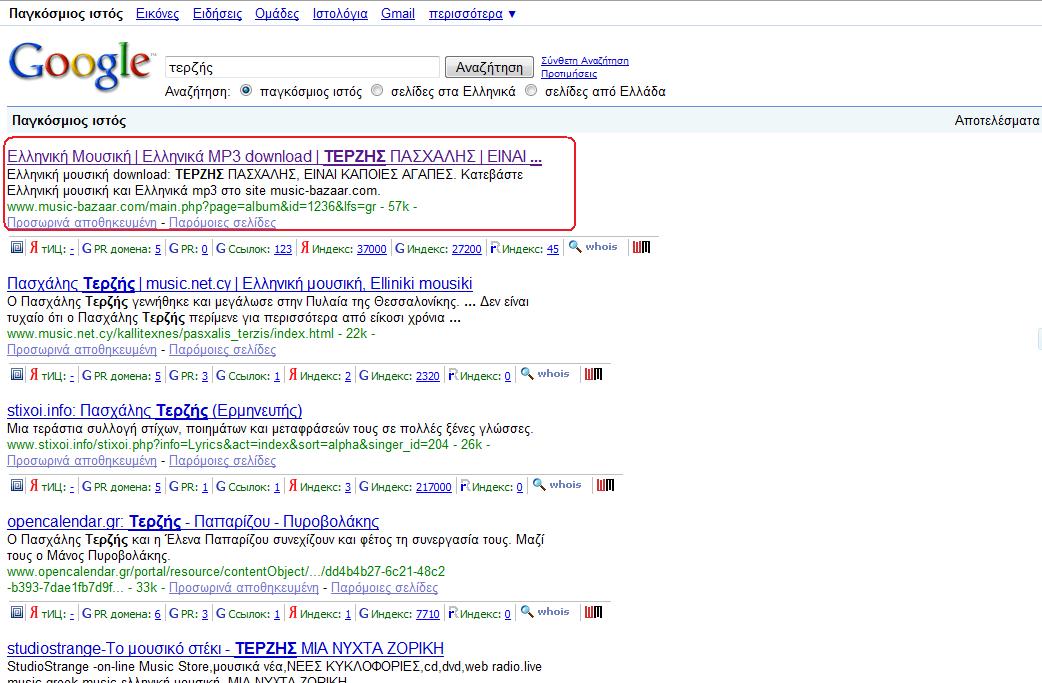The height and width of the screenshot is (683, 1042).
Task: Click the square icon in the music.net.cy SEO bar
Action: coord(17,375)
